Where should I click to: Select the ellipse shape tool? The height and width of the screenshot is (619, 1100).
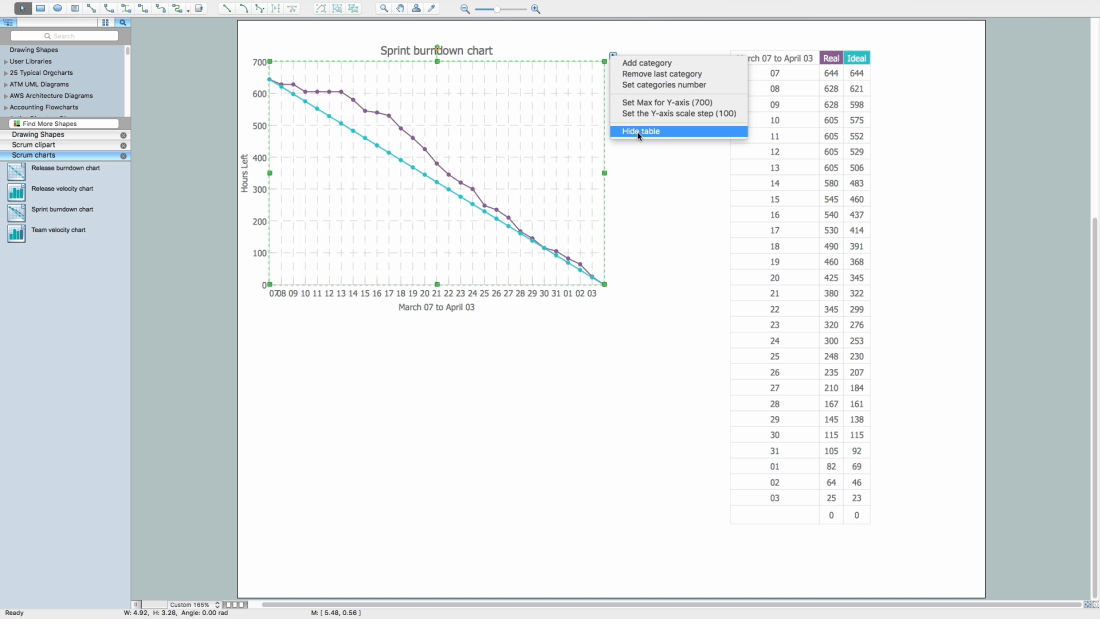pyautogui.click(x=58, y=8)
